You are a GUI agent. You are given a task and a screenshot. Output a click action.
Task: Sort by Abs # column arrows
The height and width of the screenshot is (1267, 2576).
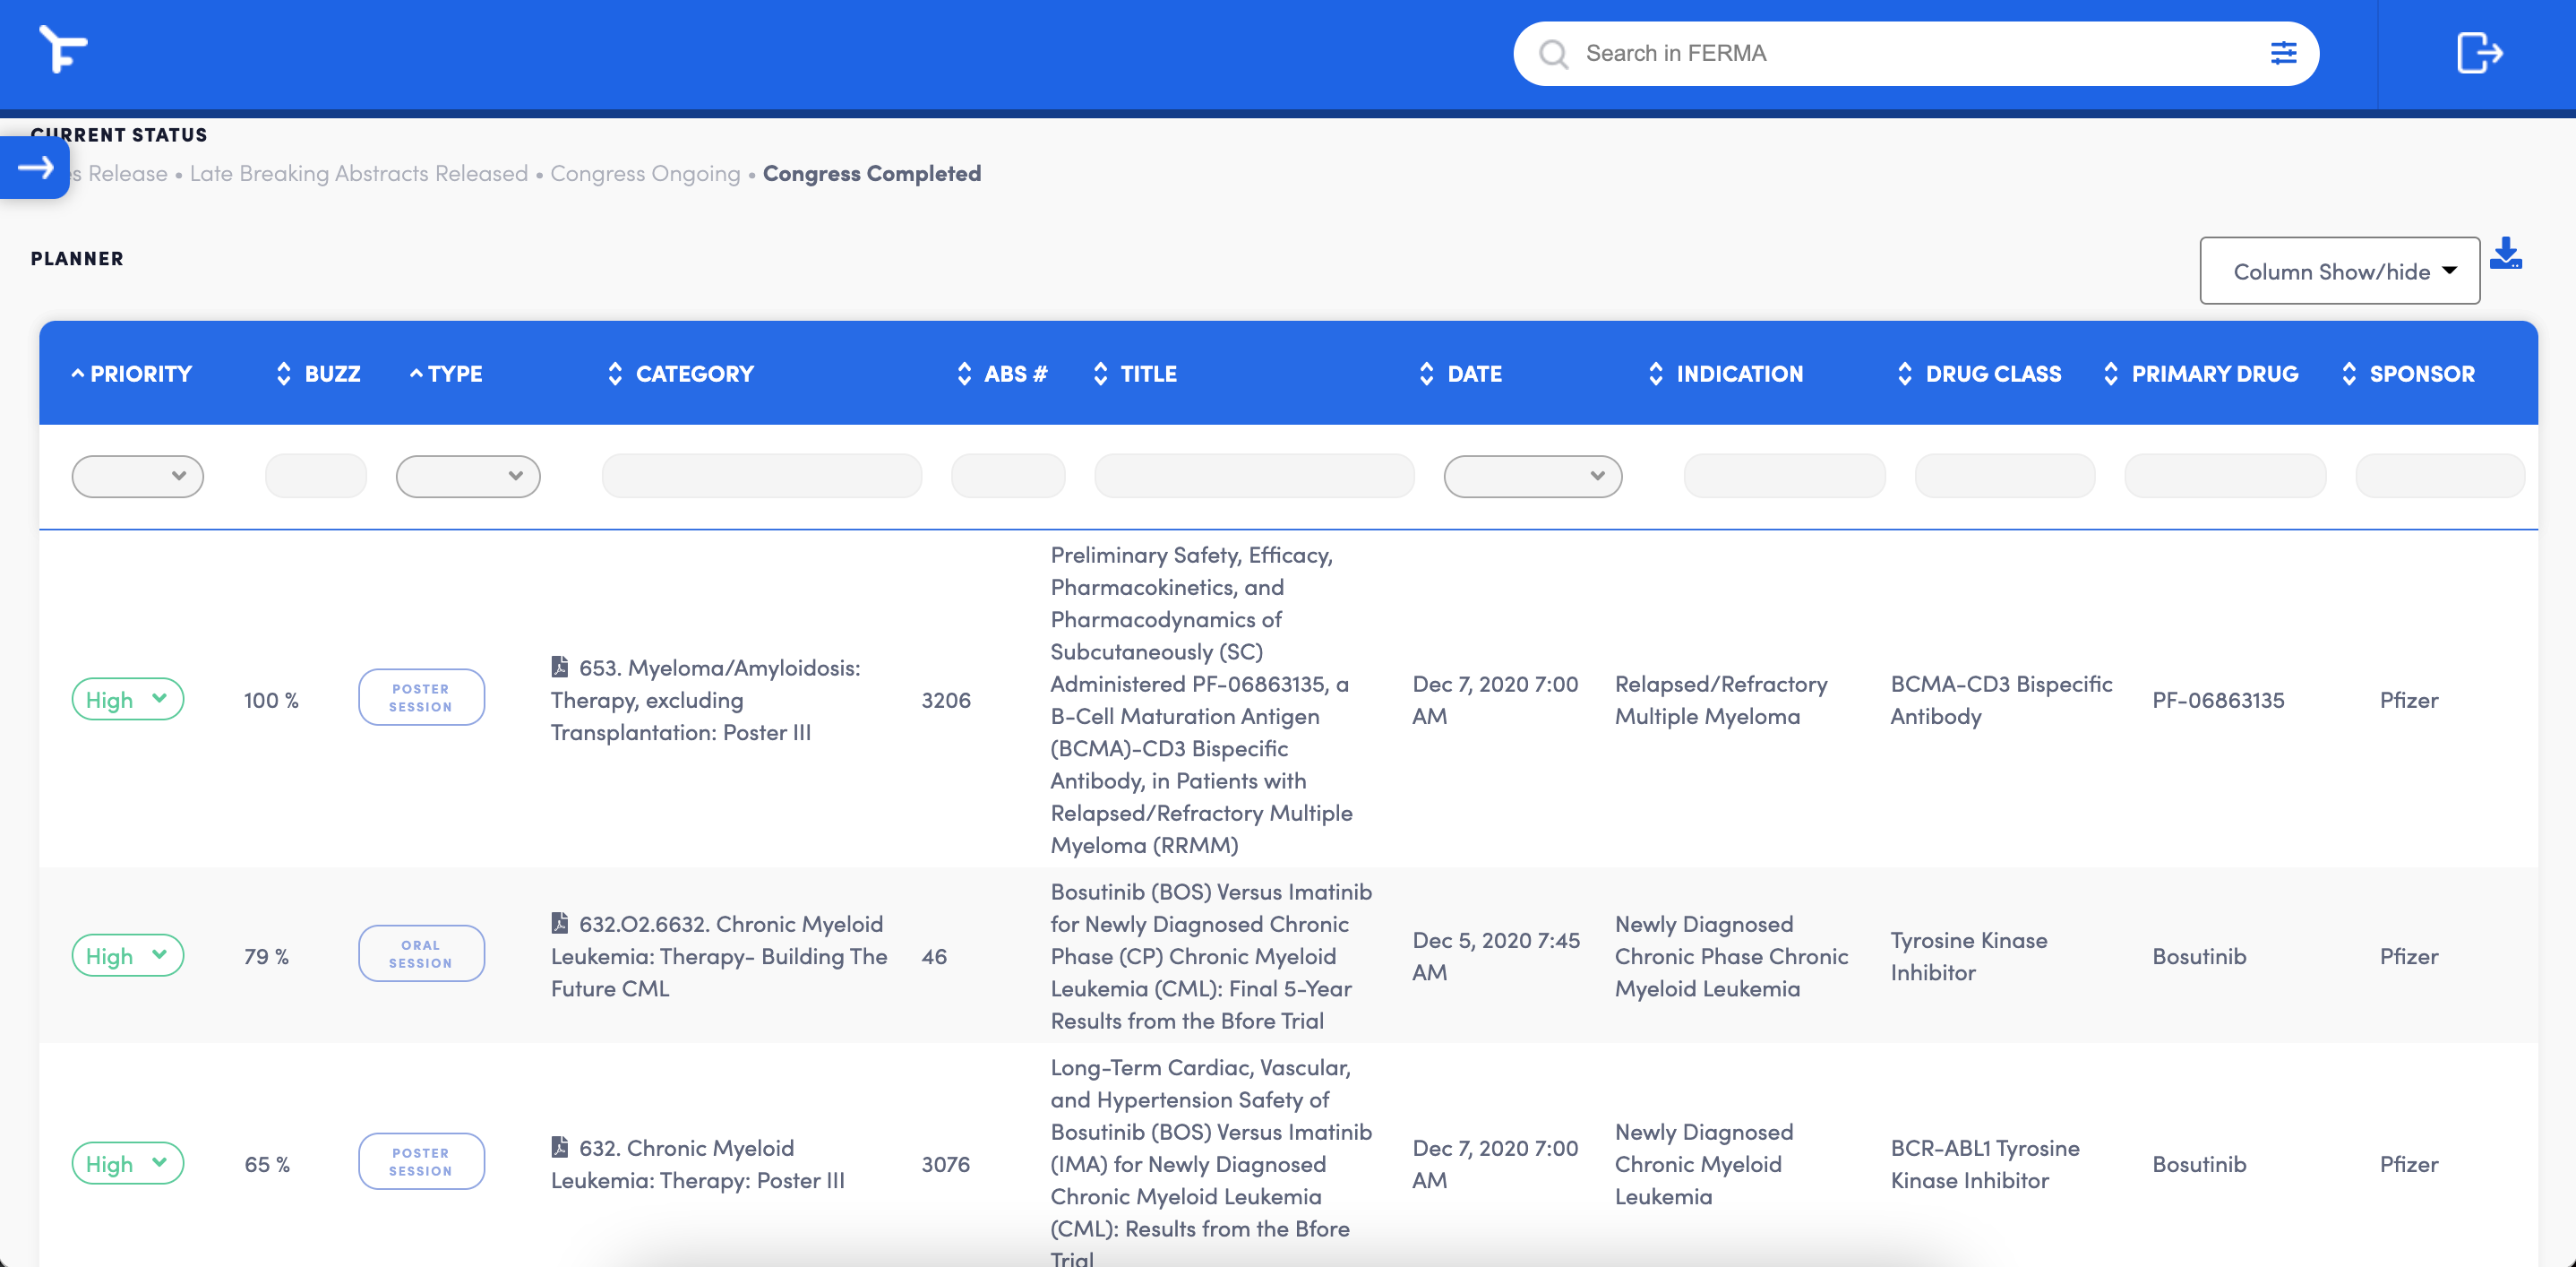point(964,373)
